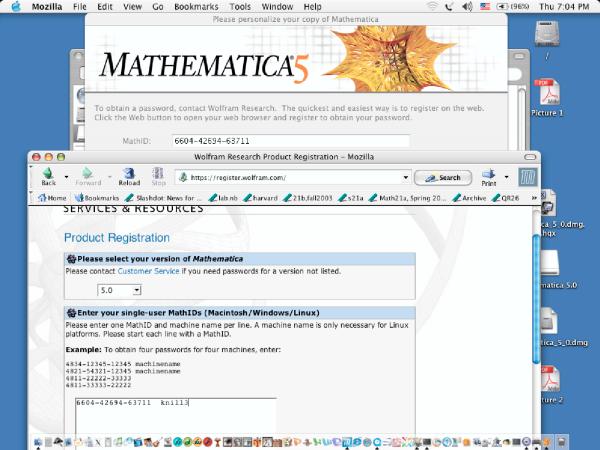600x450 pixels.
Task: Click inside the MathID entry text area
Action: click(175, 415)
